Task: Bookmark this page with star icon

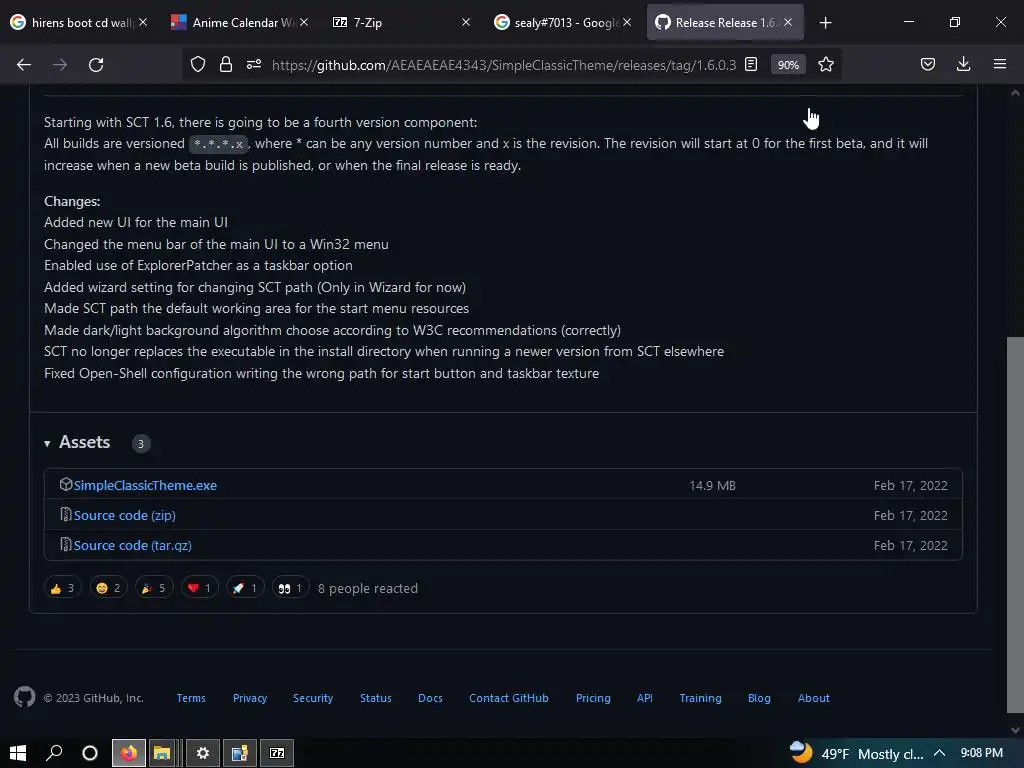Action: pos(826,64)
